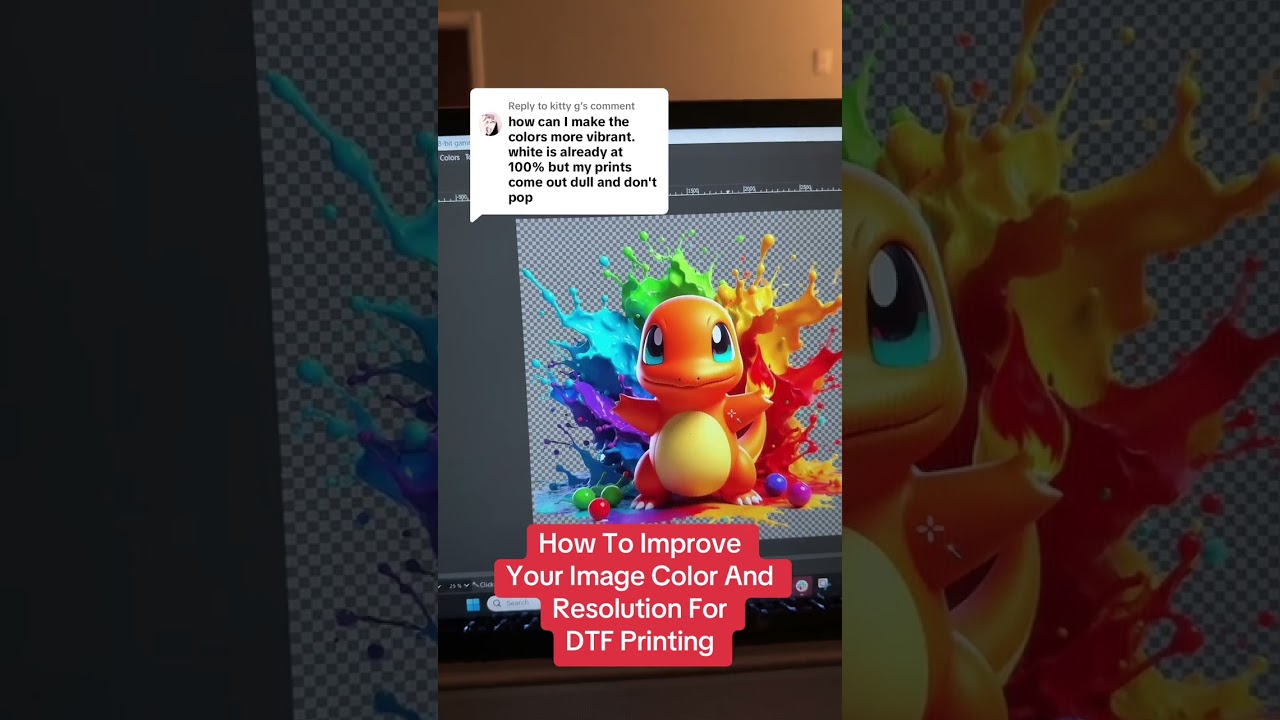This screenshot has width=1280, height=720.
Task: Click kitty g's avatar in comment
Action: [x=490, y=124]
